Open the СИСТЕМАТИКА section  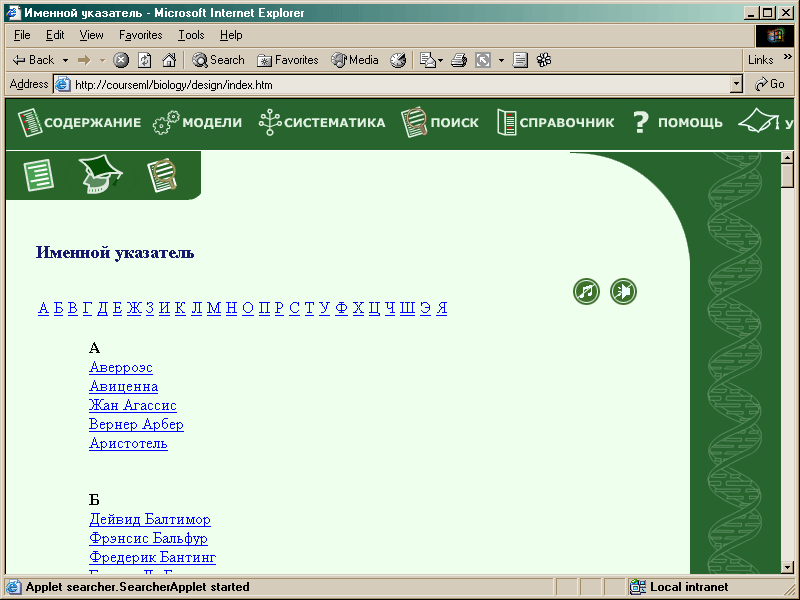pyautogui.click(x=322, y=123)
